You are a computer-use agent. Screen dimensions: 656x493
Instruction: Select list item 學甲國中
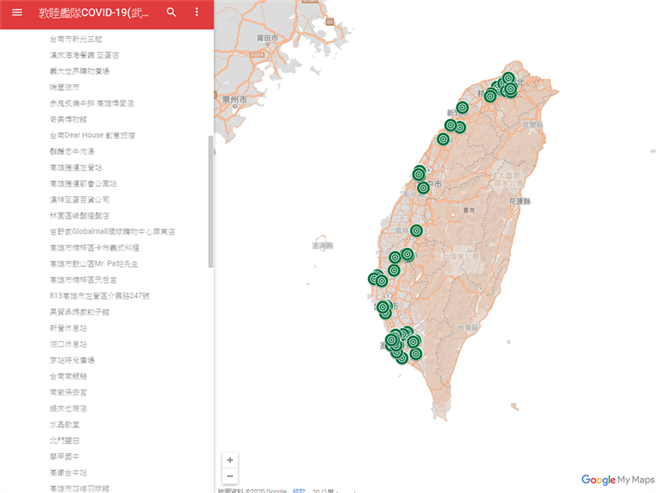64,456
